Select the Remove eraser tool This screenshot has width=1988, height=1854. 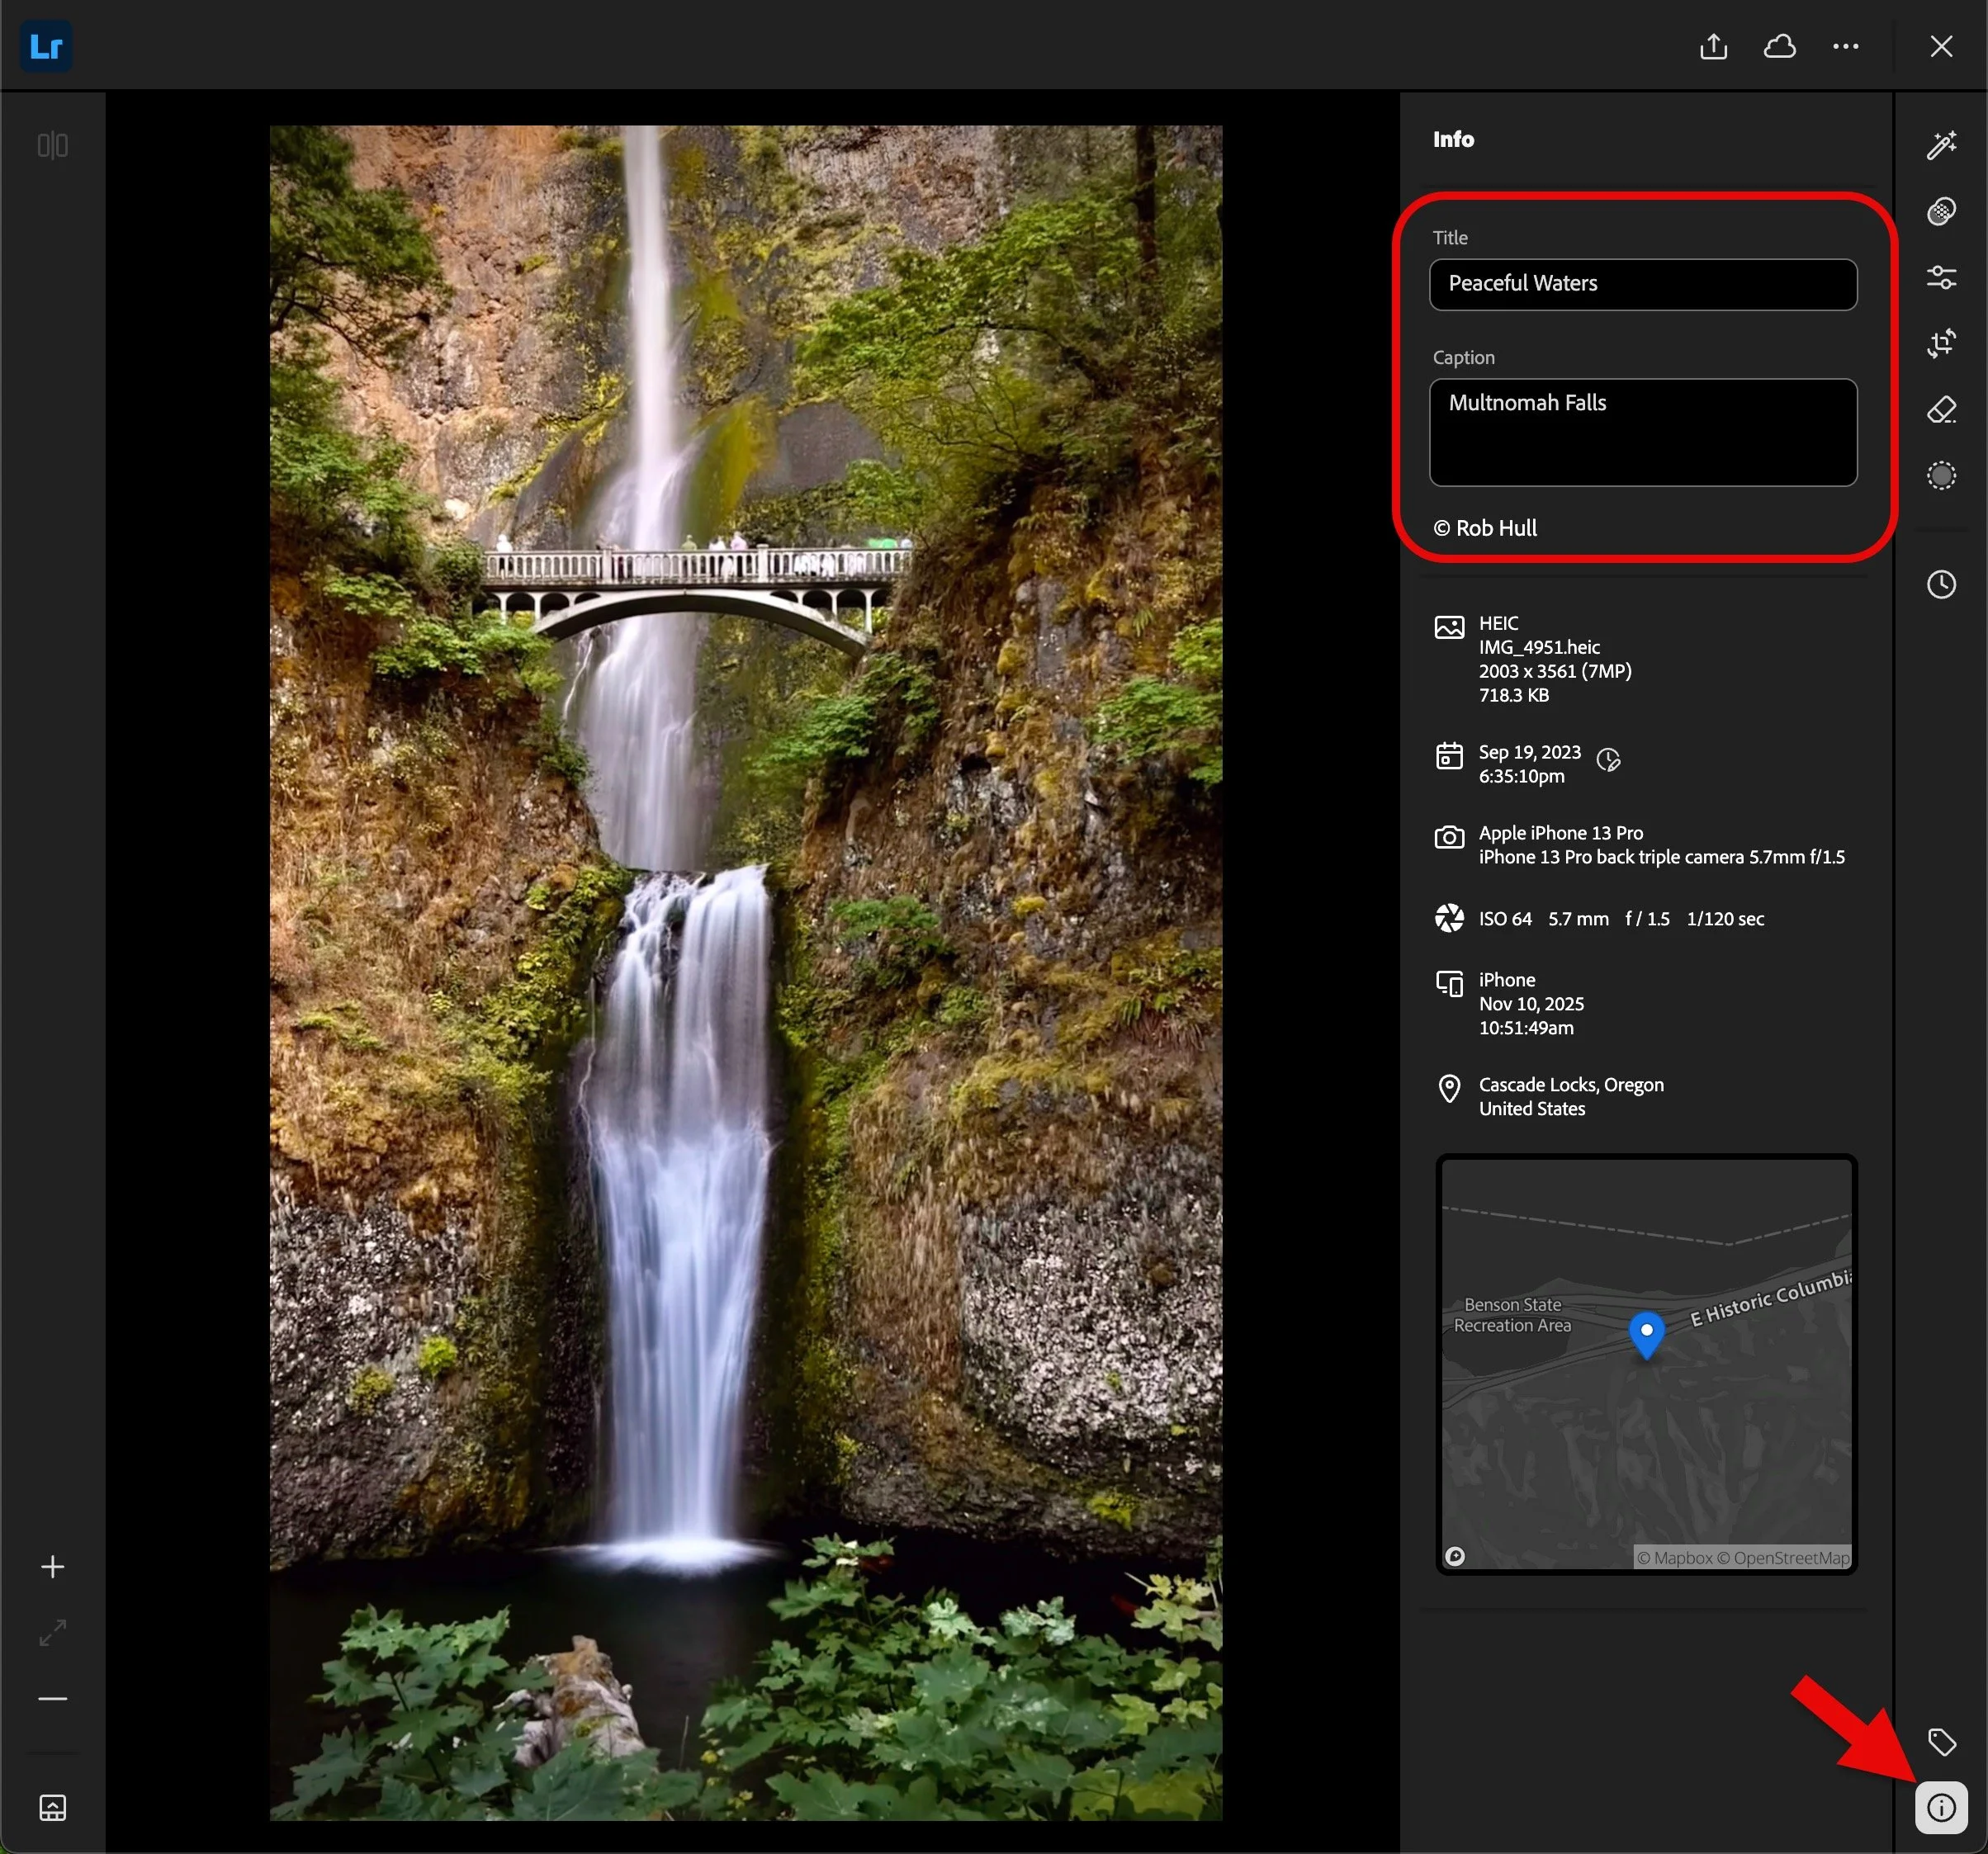1940,409
